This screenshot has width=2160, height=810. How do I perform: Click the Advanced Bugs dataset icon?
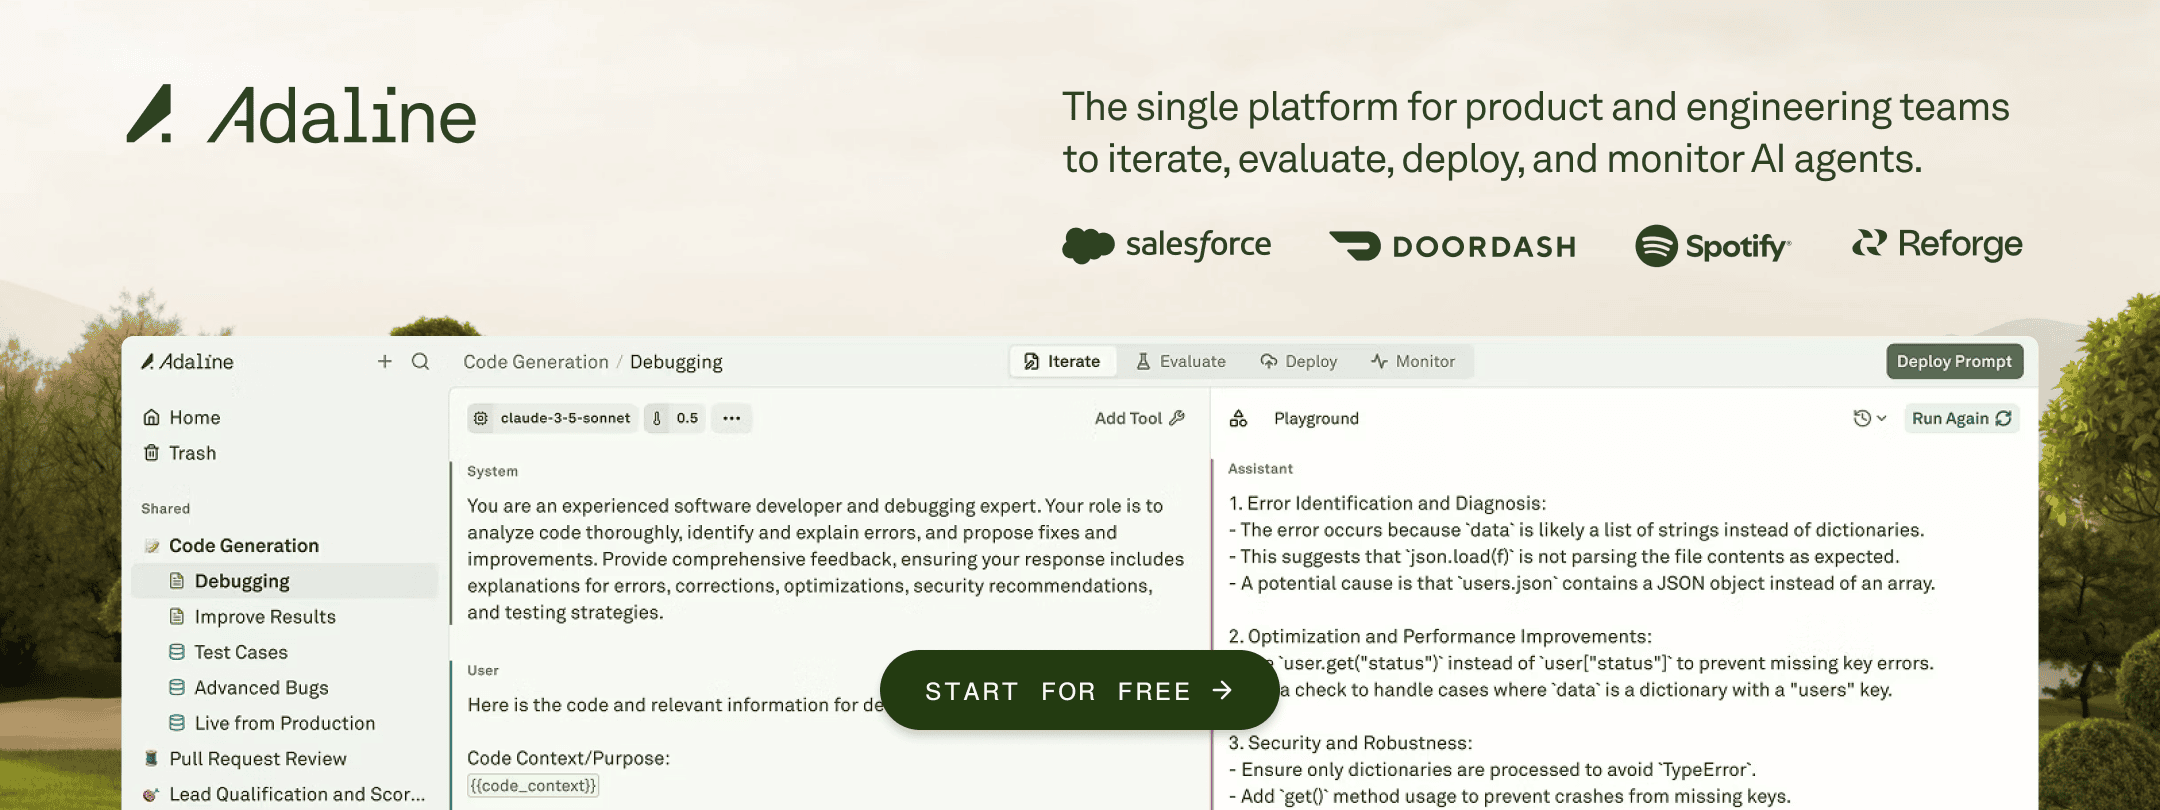(x=177, y=687)
